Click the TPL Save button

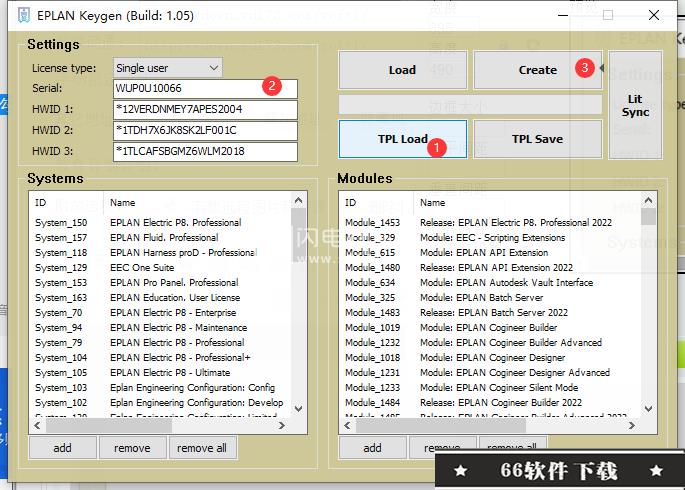538,139
